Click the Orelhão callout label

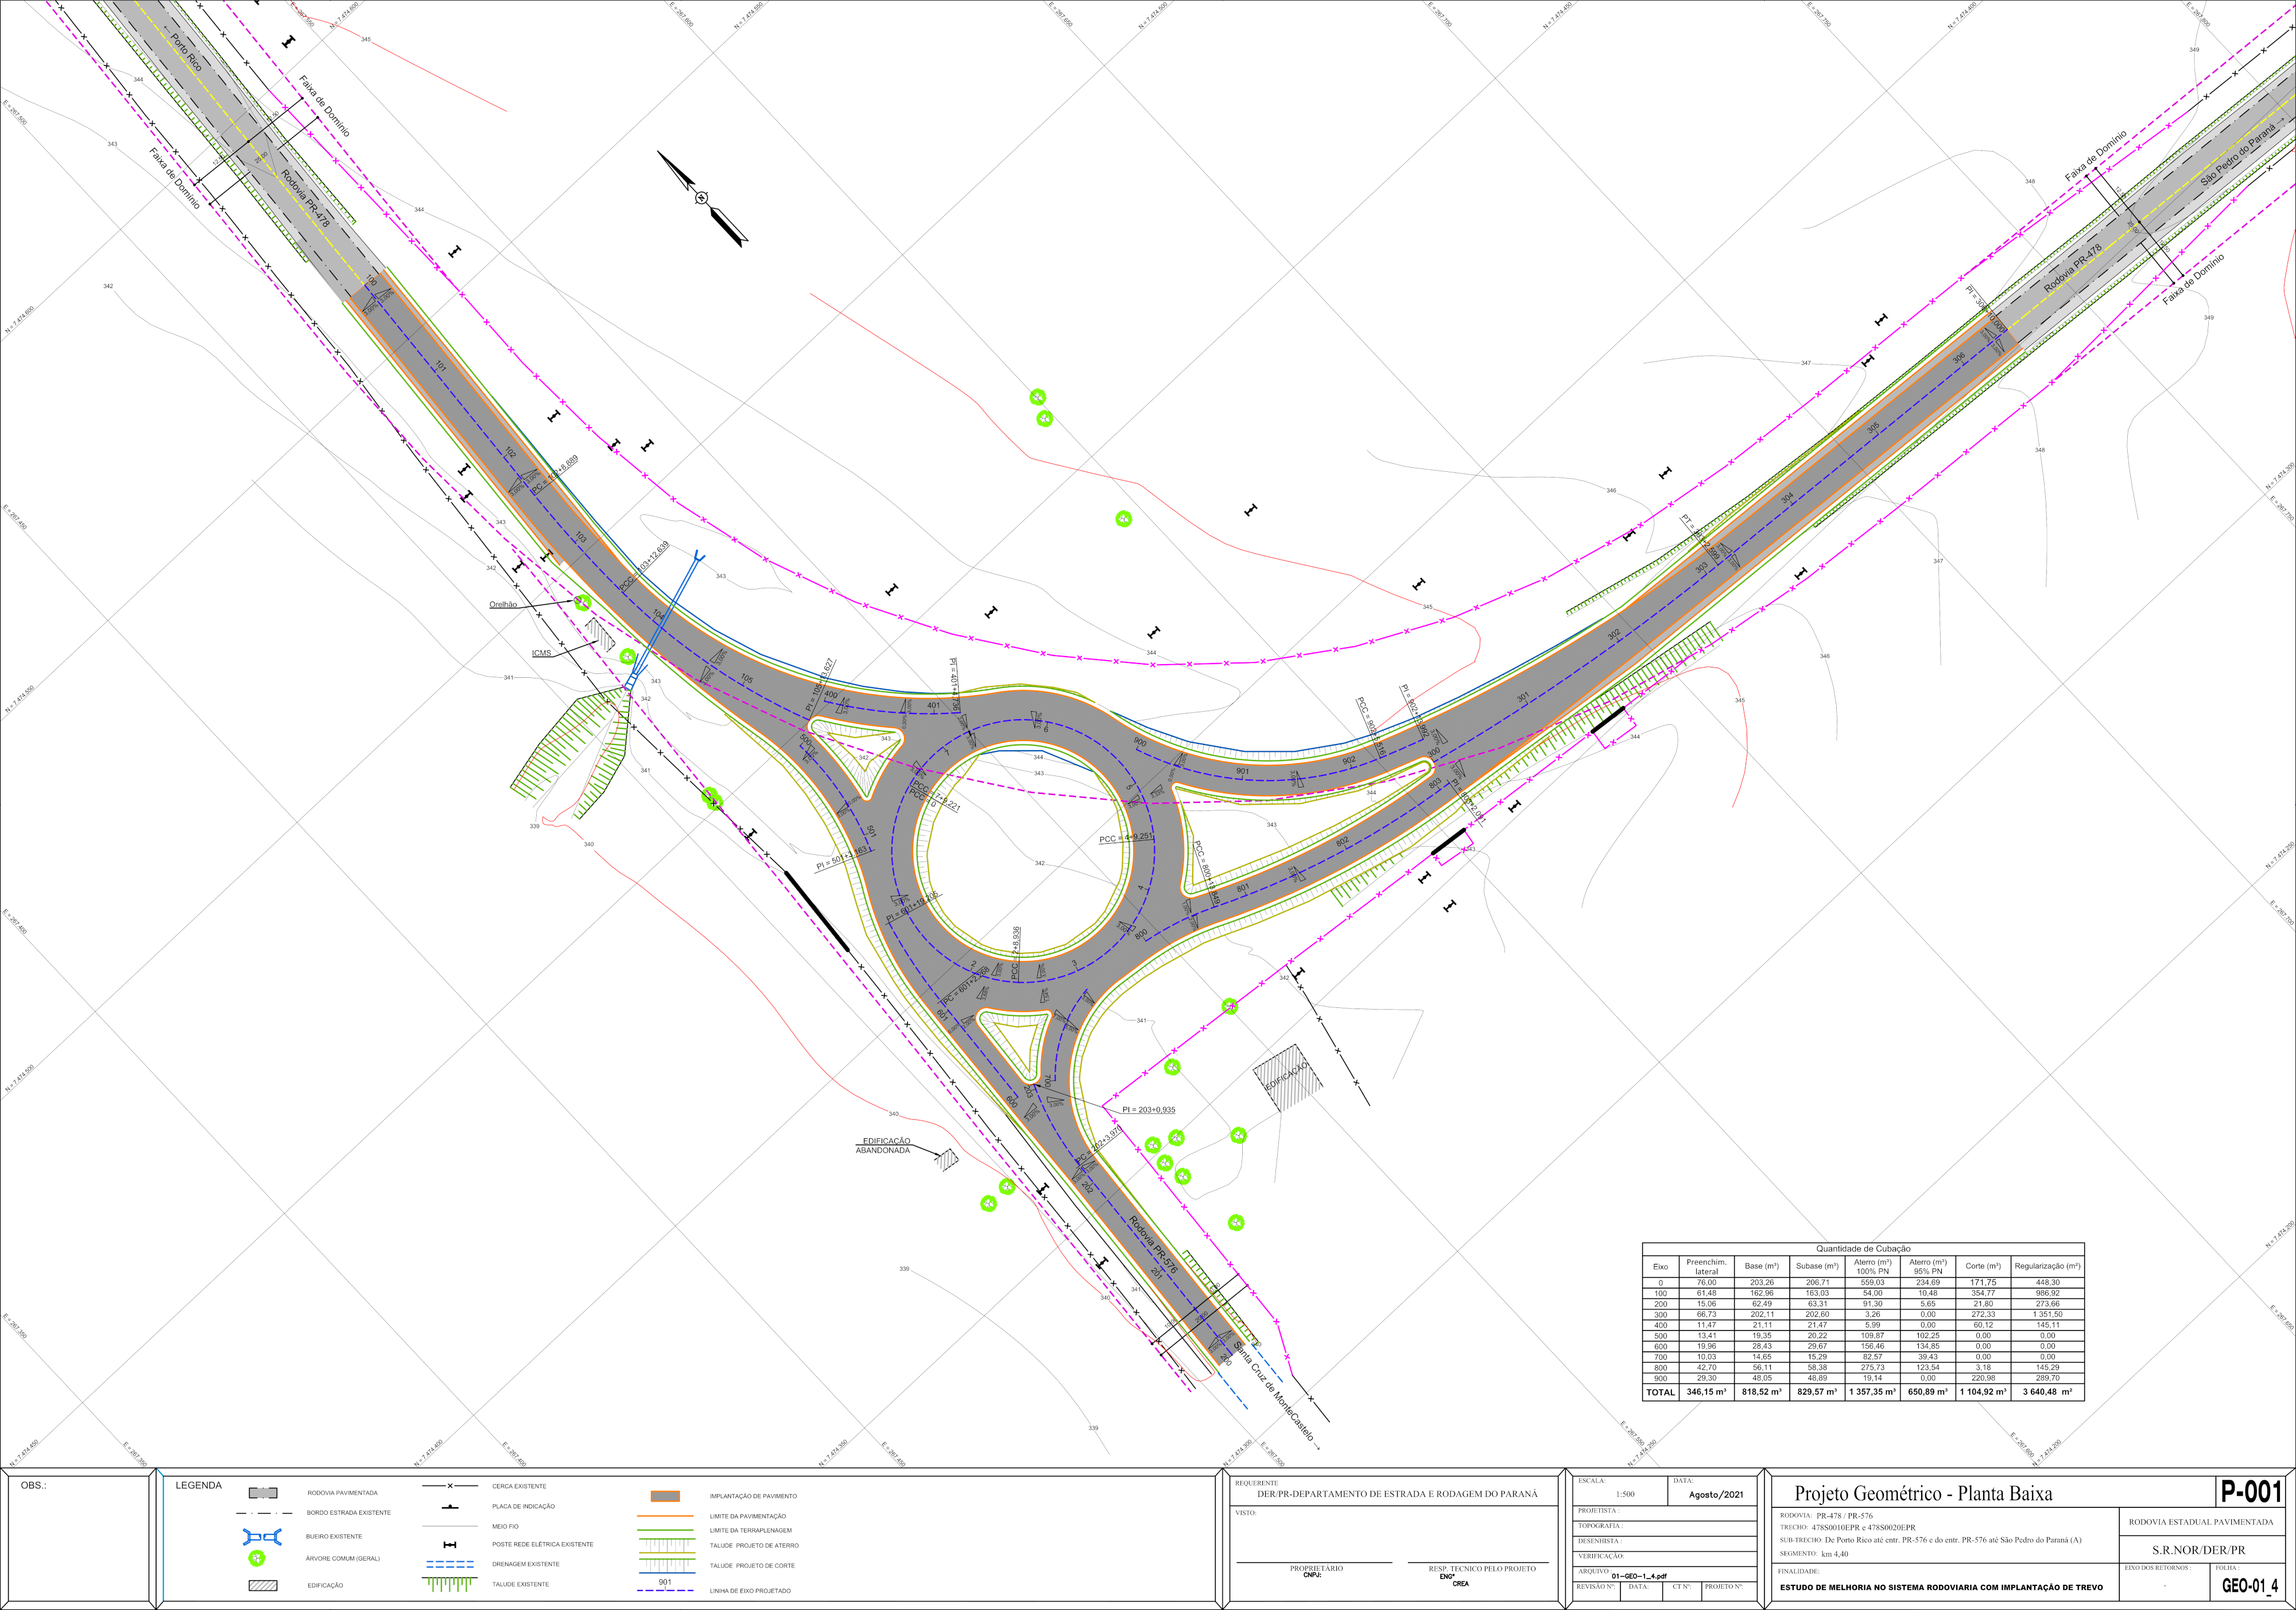tap(503, 604)
